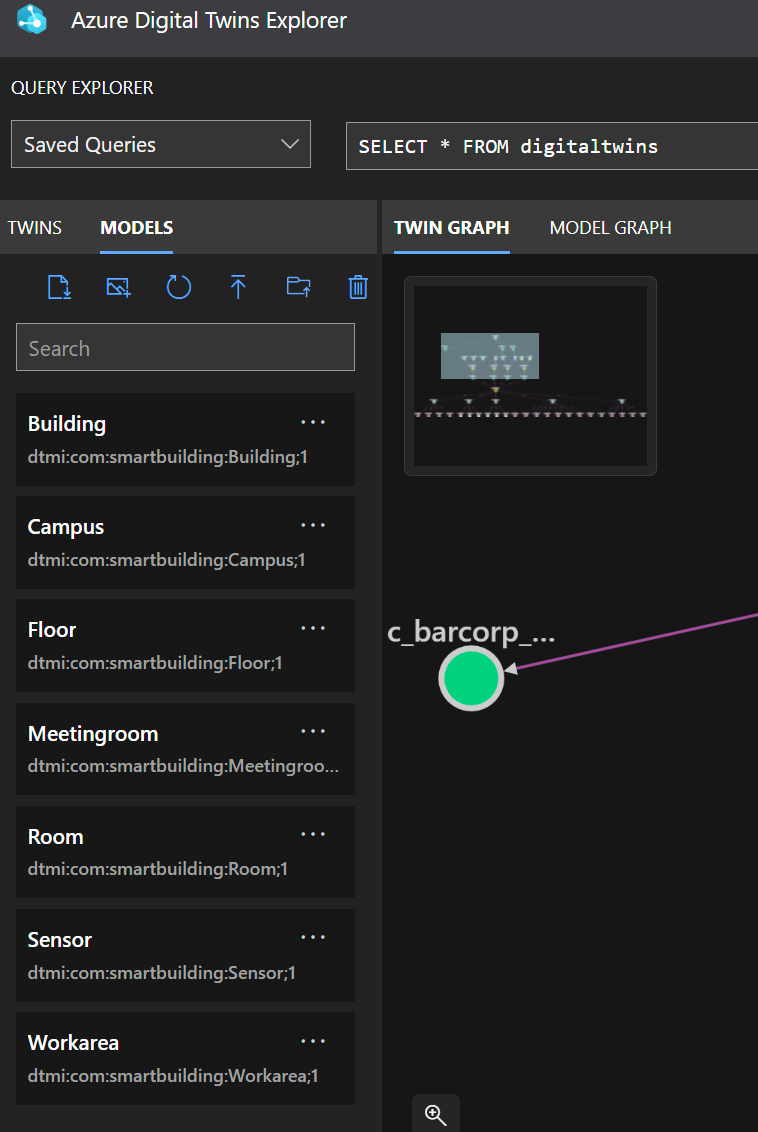Open the more options for Workarea model
Image resolution: width=758 pixels, height=1132 pixels.
(x=313, y=1041)
